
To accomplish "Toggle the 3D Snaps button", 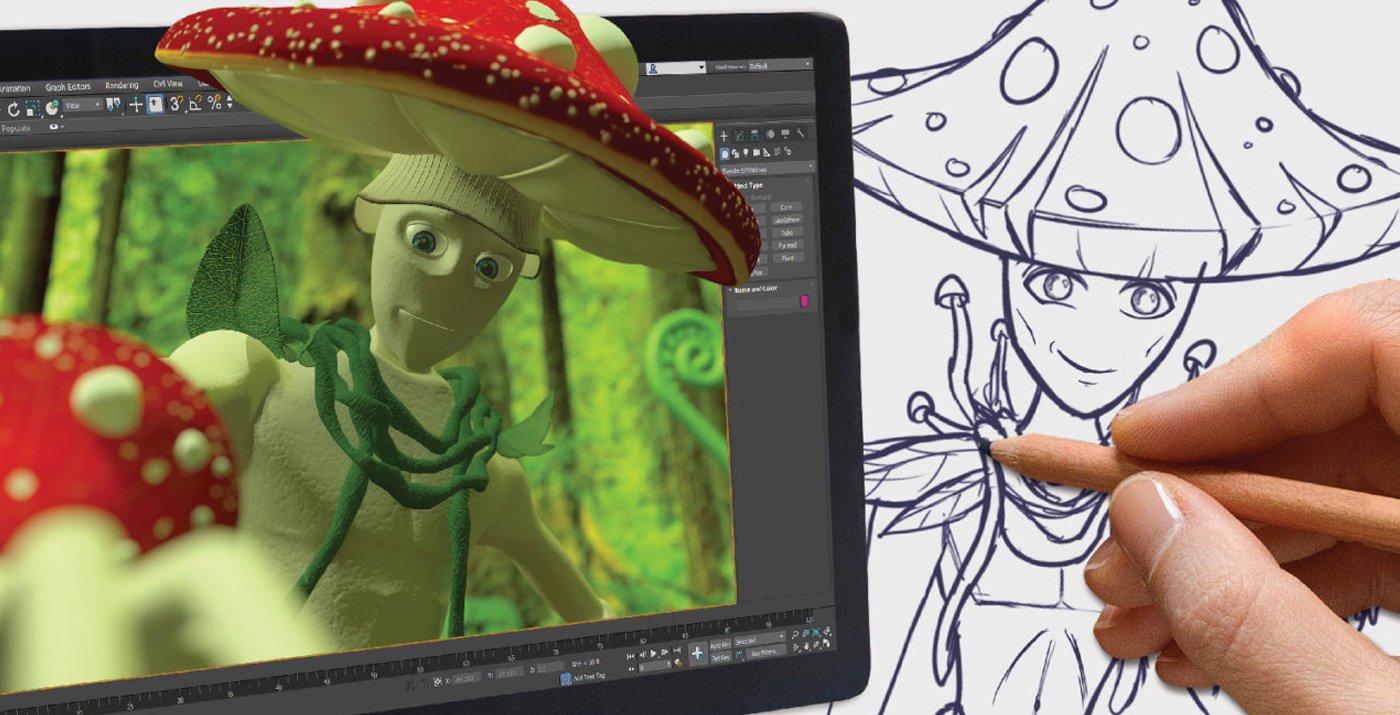I will (176, 103).
